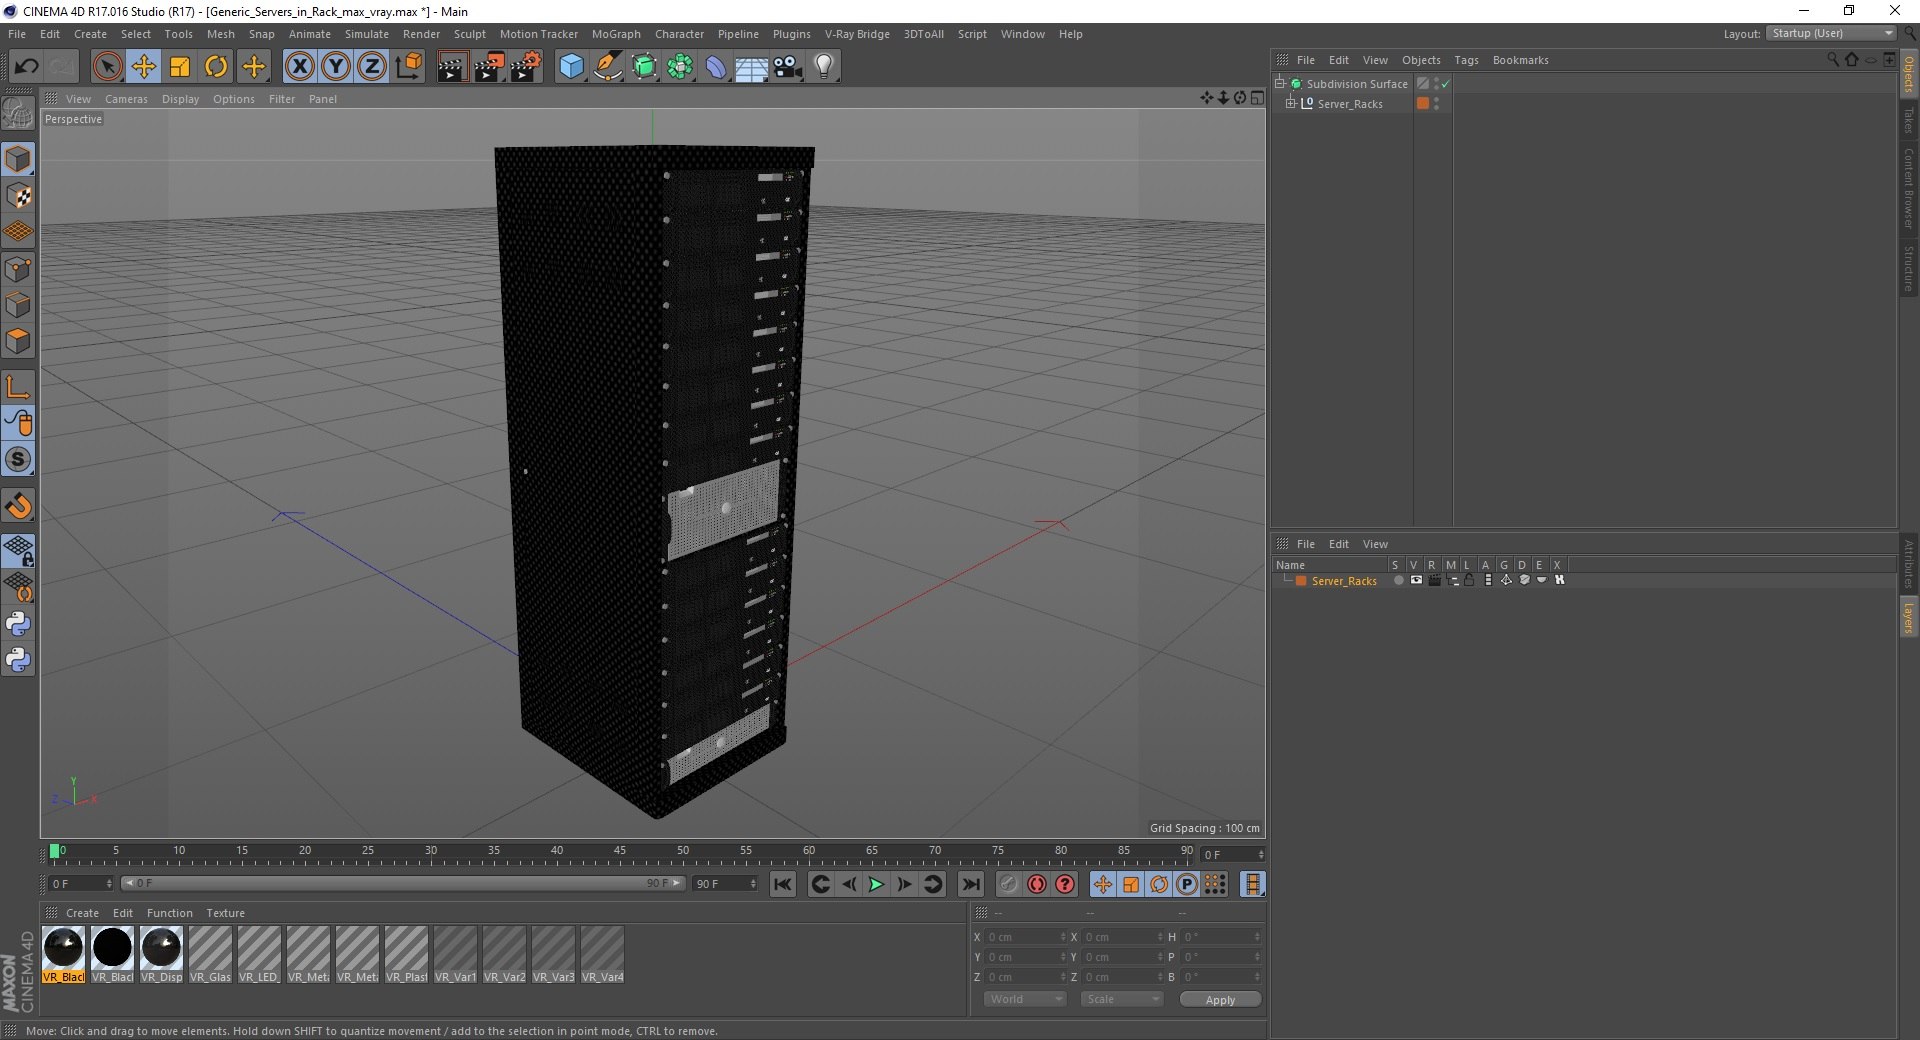Switch to Points mode
Image resolution: width=1920 pixels, height=1040 pixels.
click(18, 268)
